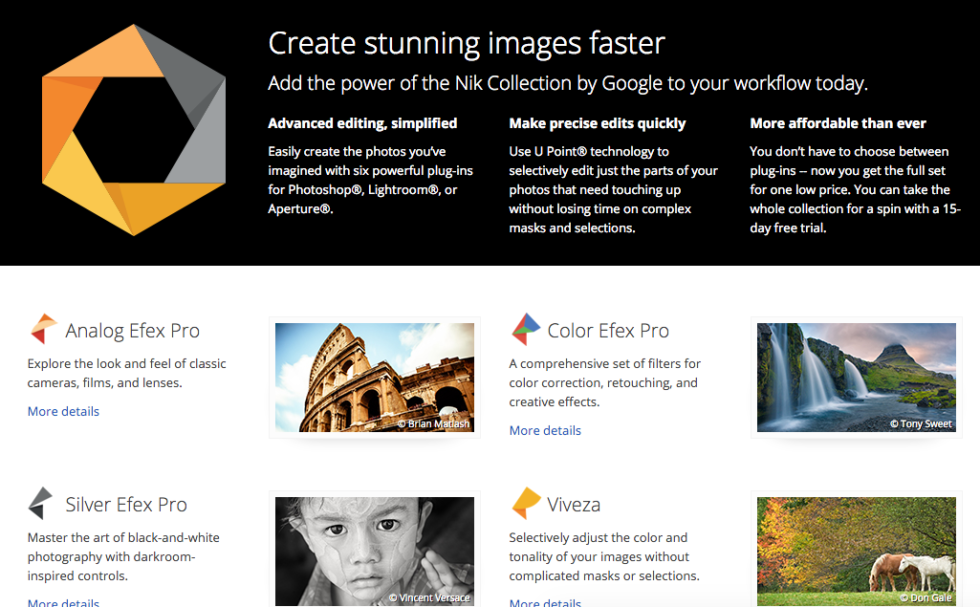Click the horses photo by Don Gale
This screenshot has height=607, width=980.
pos(856,551)
